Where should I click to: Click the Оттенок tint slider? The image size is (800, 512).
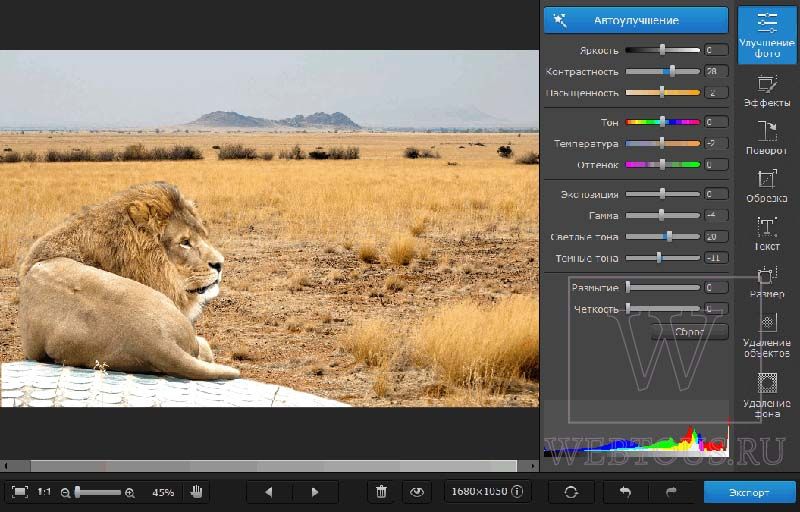[x=663, y=164]
